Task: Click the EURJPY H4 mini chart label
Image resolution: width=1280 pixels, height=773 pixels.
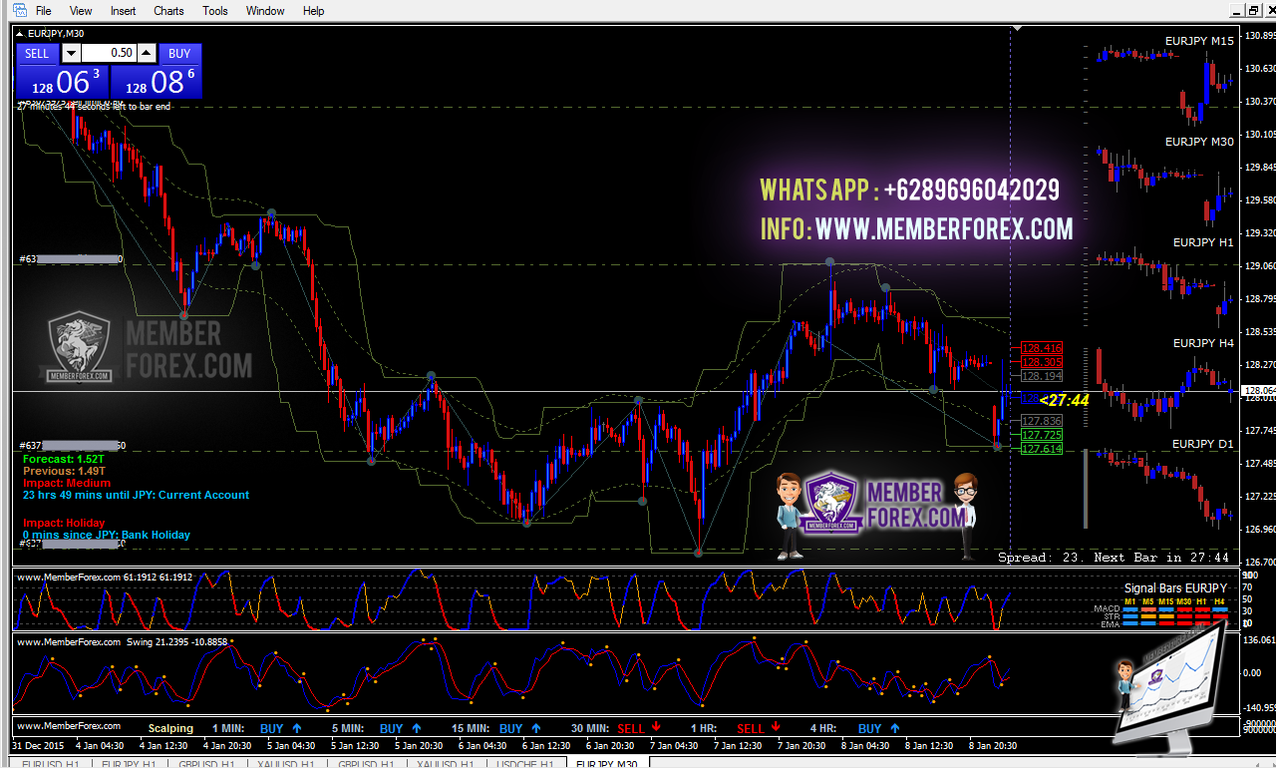Action: click(x=1203, y=343)
